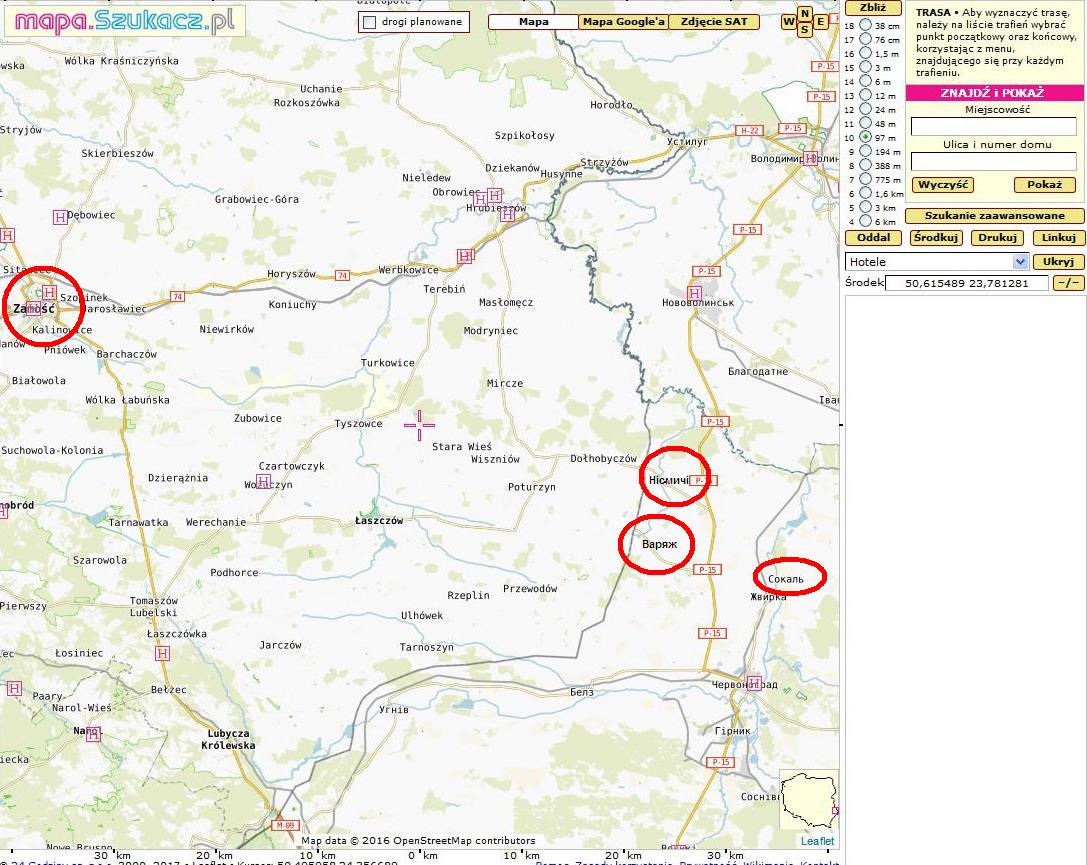Pan the map south with S button

coord(804,29)
